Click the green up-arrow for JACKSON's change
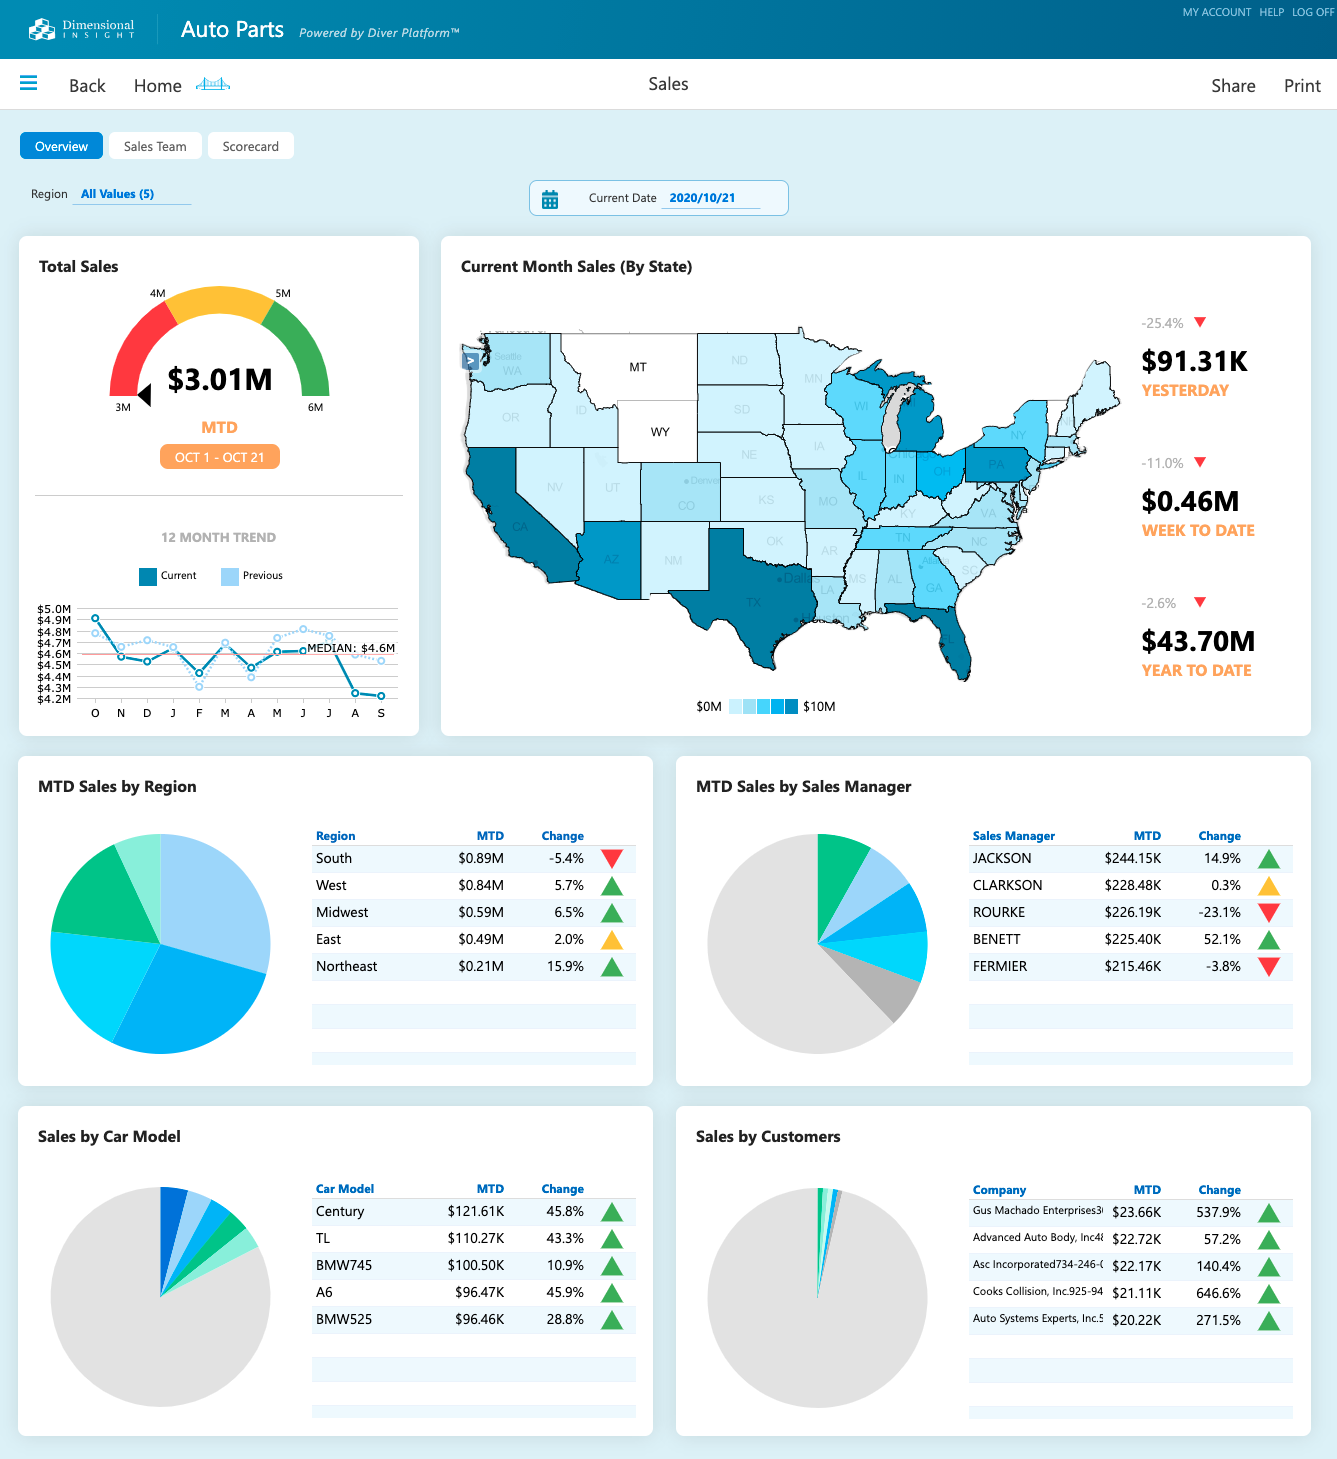Screen dimensions: 1337x1459 [x=1270, y=858]
